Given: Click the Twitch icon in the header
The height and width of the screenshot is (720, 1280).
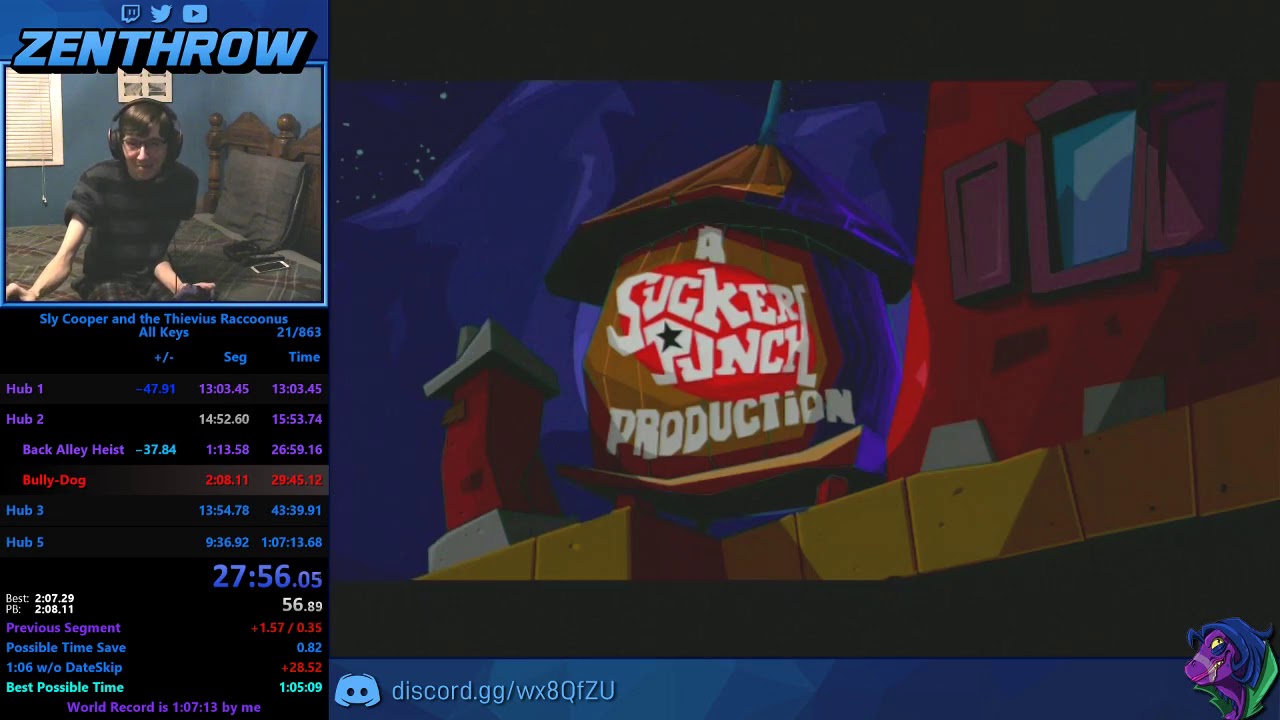Looking at the screenshot, I should pos(131,13).
